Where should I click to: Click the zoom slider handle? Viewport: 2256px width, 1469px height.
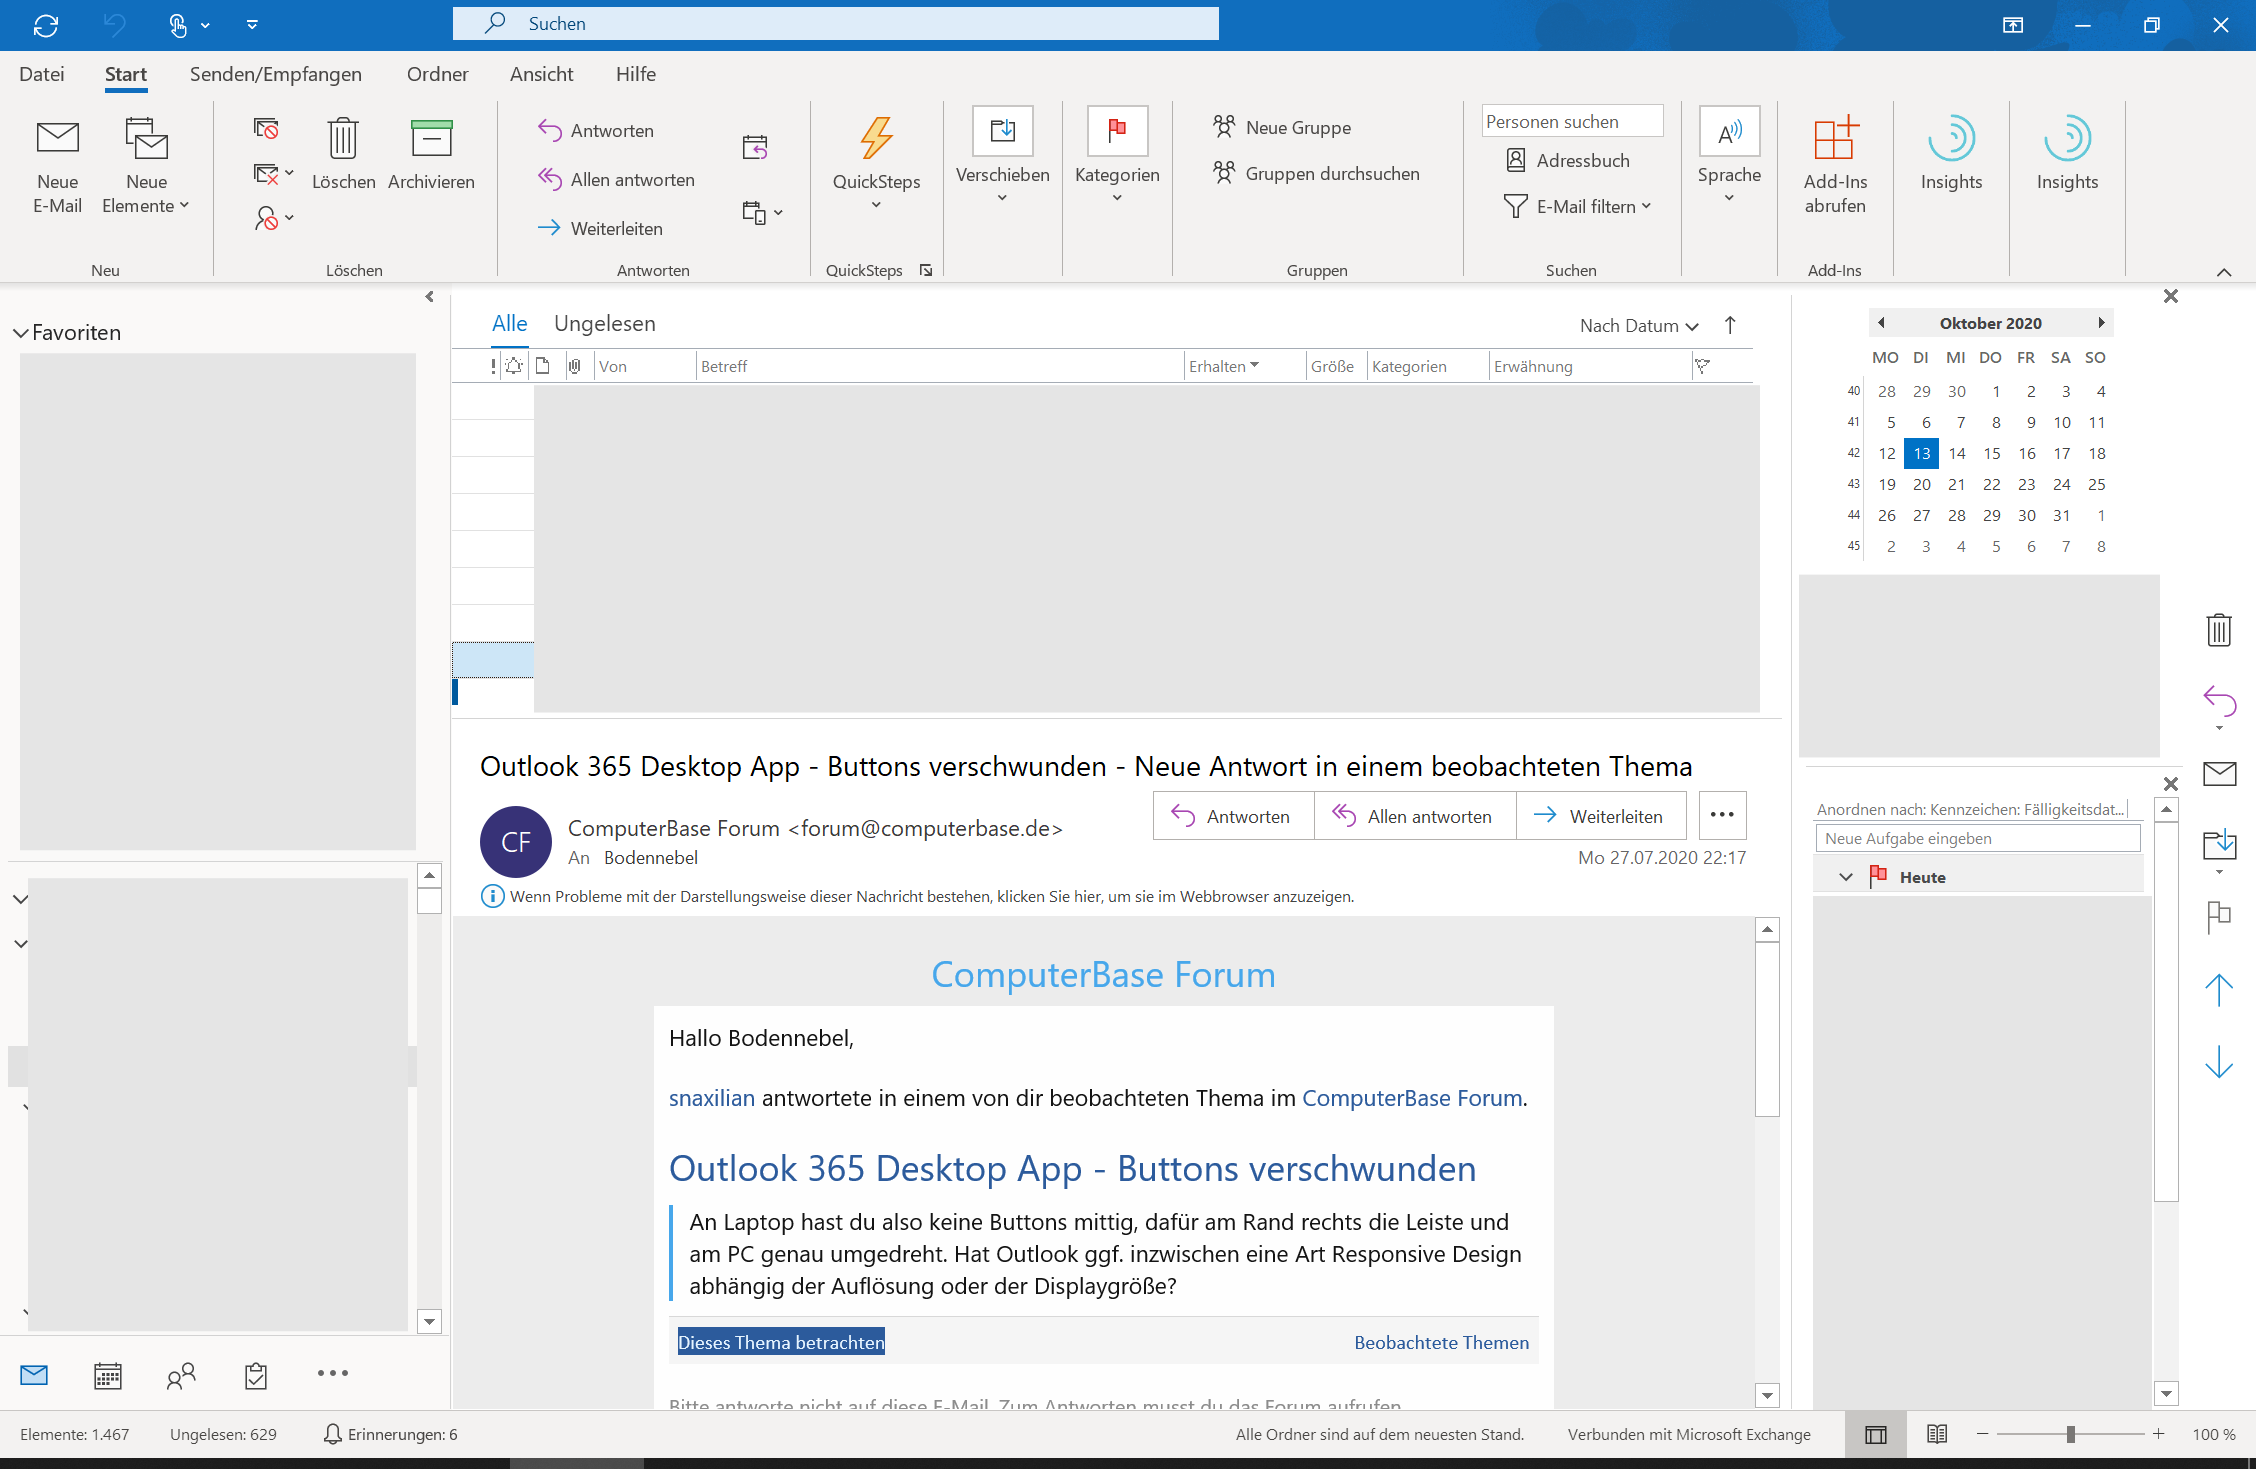[x=2070, y=1434]
